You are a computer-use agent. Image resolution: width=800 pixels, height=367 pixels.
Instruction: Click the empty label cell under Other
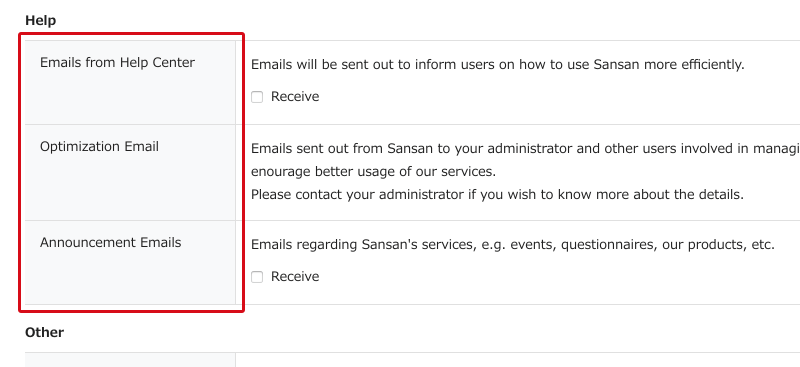coord(130,360)
